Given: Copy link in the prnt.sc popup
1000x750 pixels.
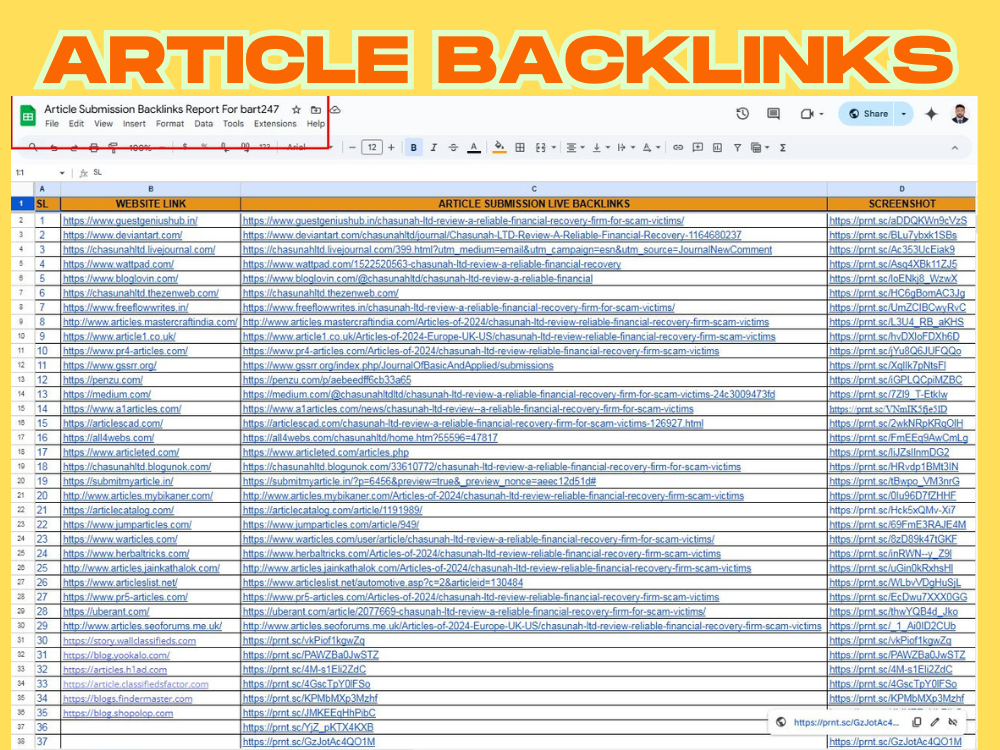Looking at the screenshot, I should pyautogui.click(x=917, y=721).
